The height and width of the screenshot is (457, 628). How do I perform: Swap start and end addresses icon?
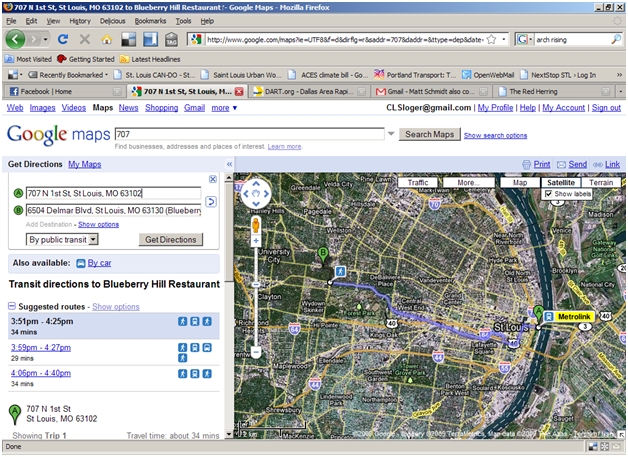tap(211, 201)
